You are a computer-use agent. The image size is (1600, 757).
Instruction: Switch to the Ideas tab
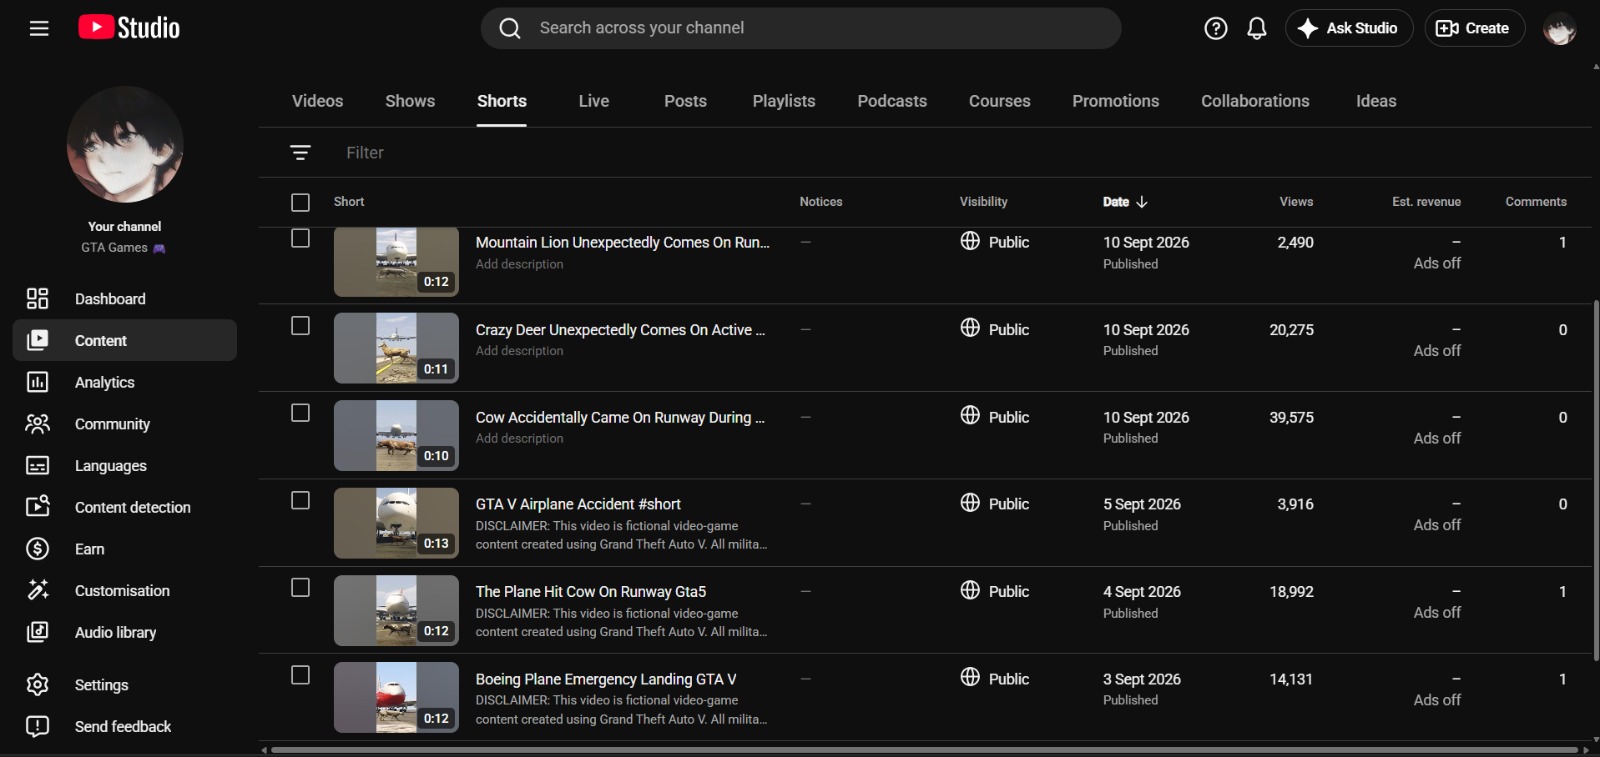(x=1376, y=101)
